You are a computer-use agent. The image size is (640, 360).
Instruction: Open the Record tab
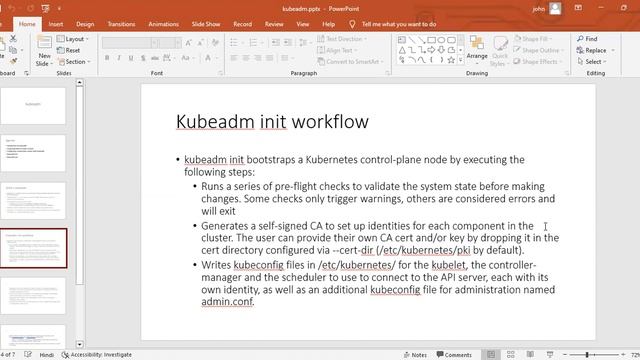[242, 24]
